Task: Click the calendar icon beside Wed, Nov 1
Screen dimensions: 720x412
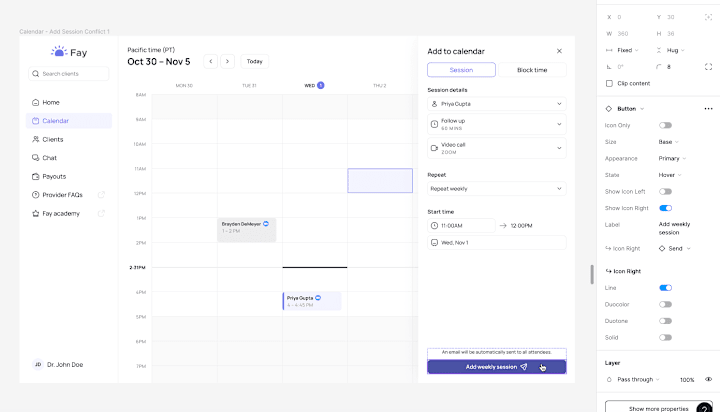Action: 434,243
